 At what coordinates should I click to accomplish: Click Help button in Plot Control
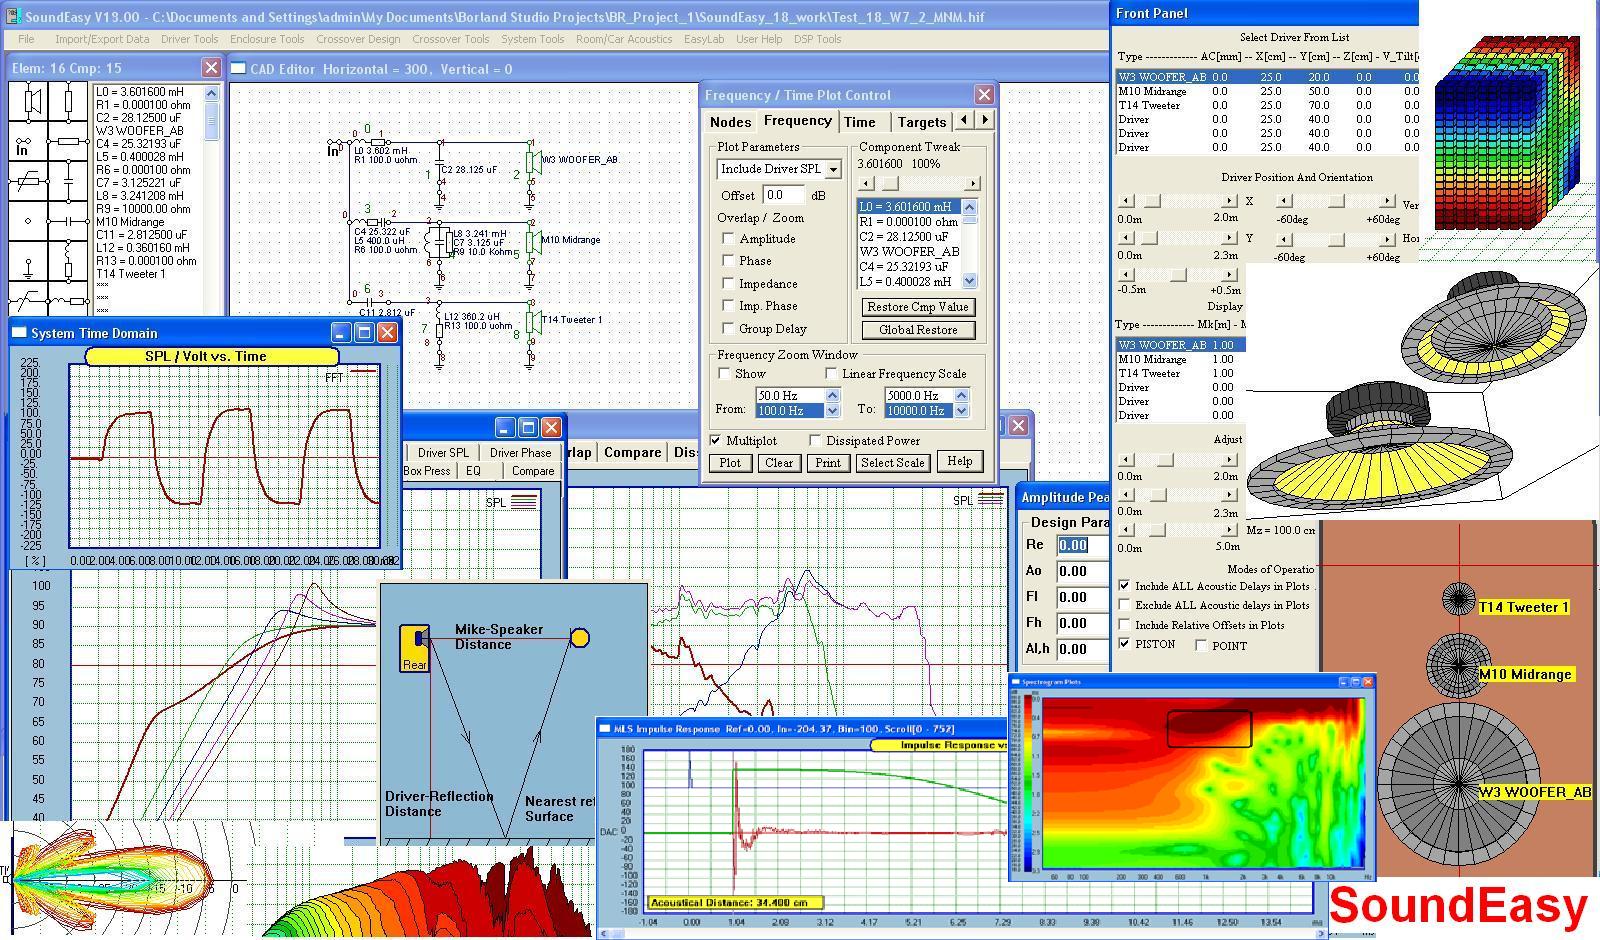(x=960, y=461)
